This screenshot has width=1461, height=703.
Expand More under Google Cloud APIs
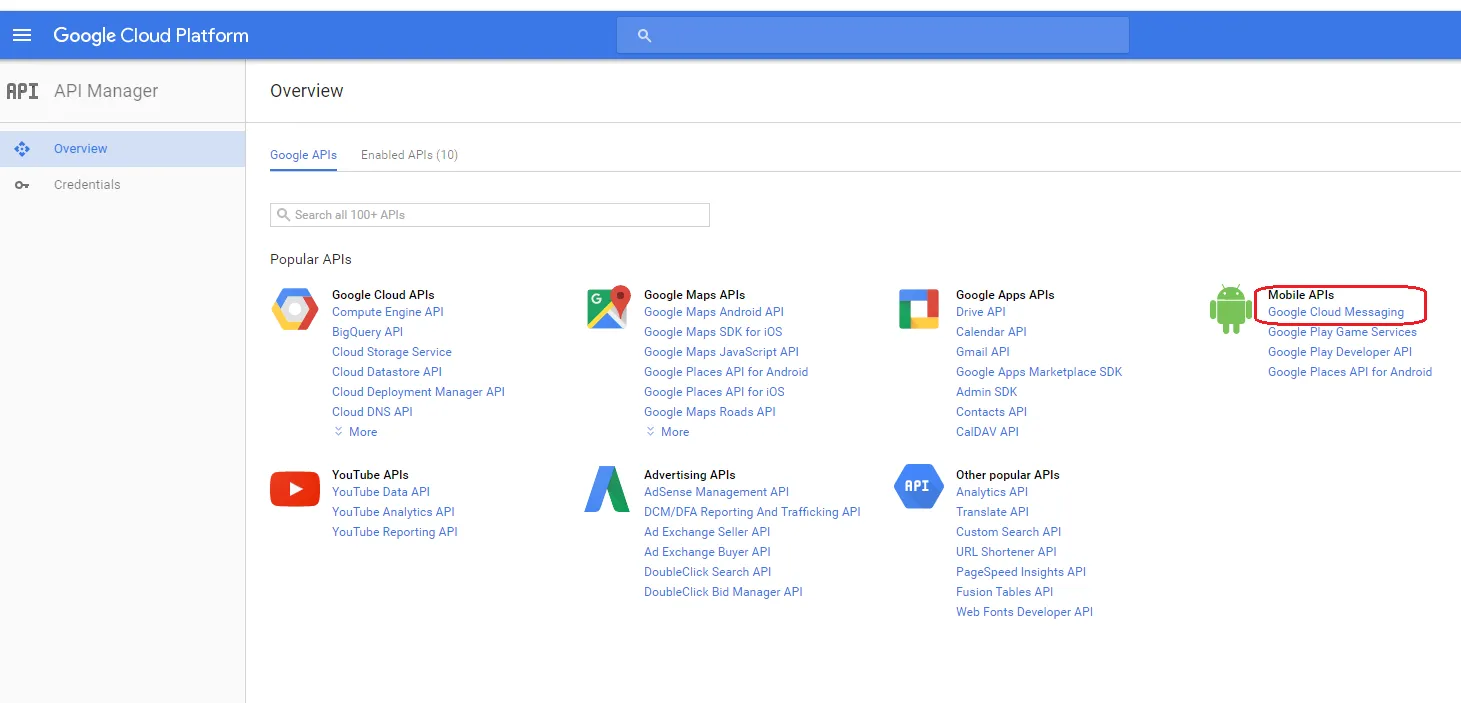(x=356, y=432)
